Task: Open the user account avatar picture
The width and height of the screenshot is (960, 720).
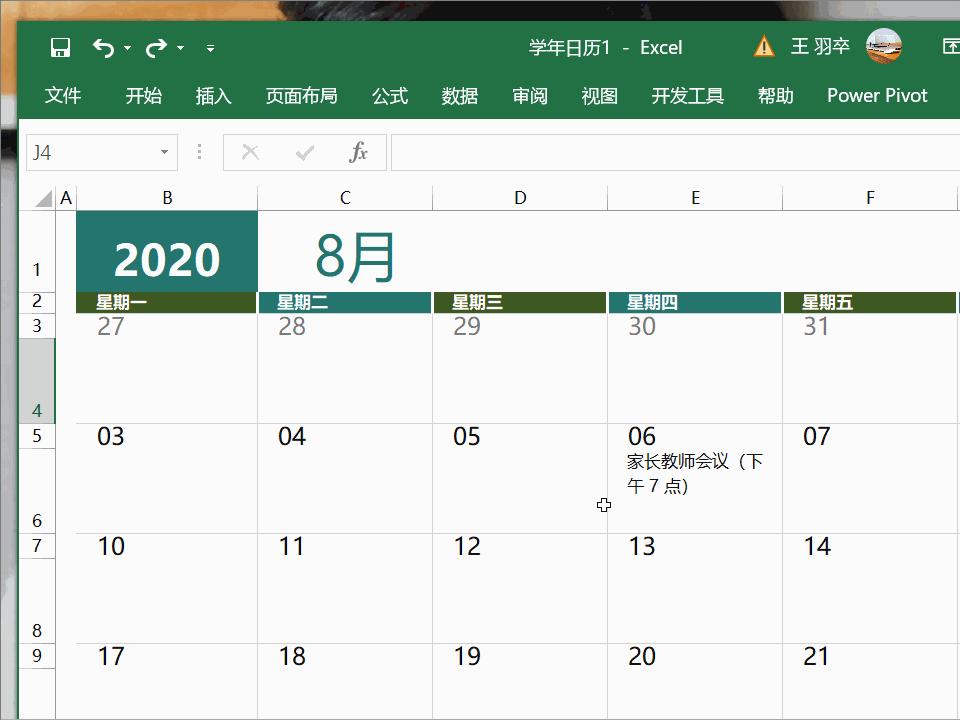Action: (884, 46)
